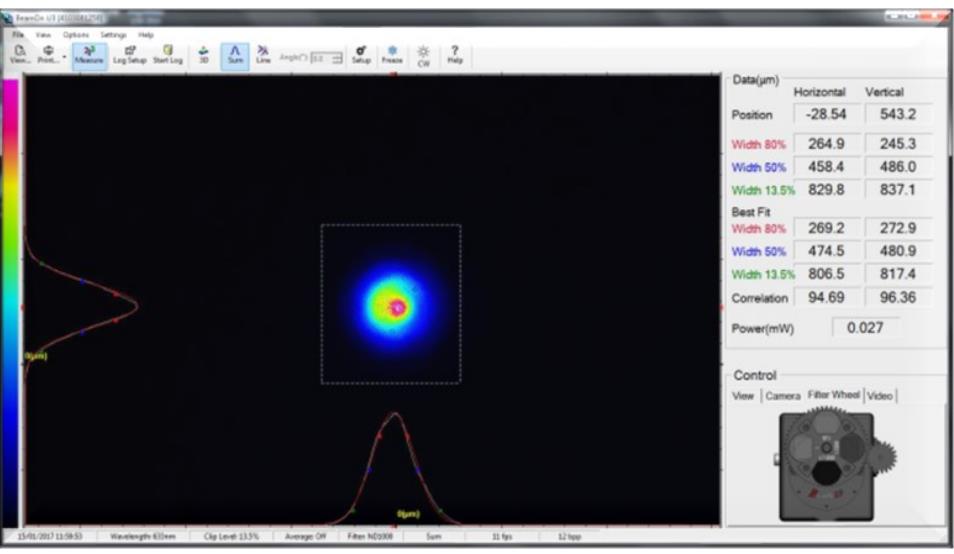Adjust the Angle spinner arrows

[x=337, y=59]
